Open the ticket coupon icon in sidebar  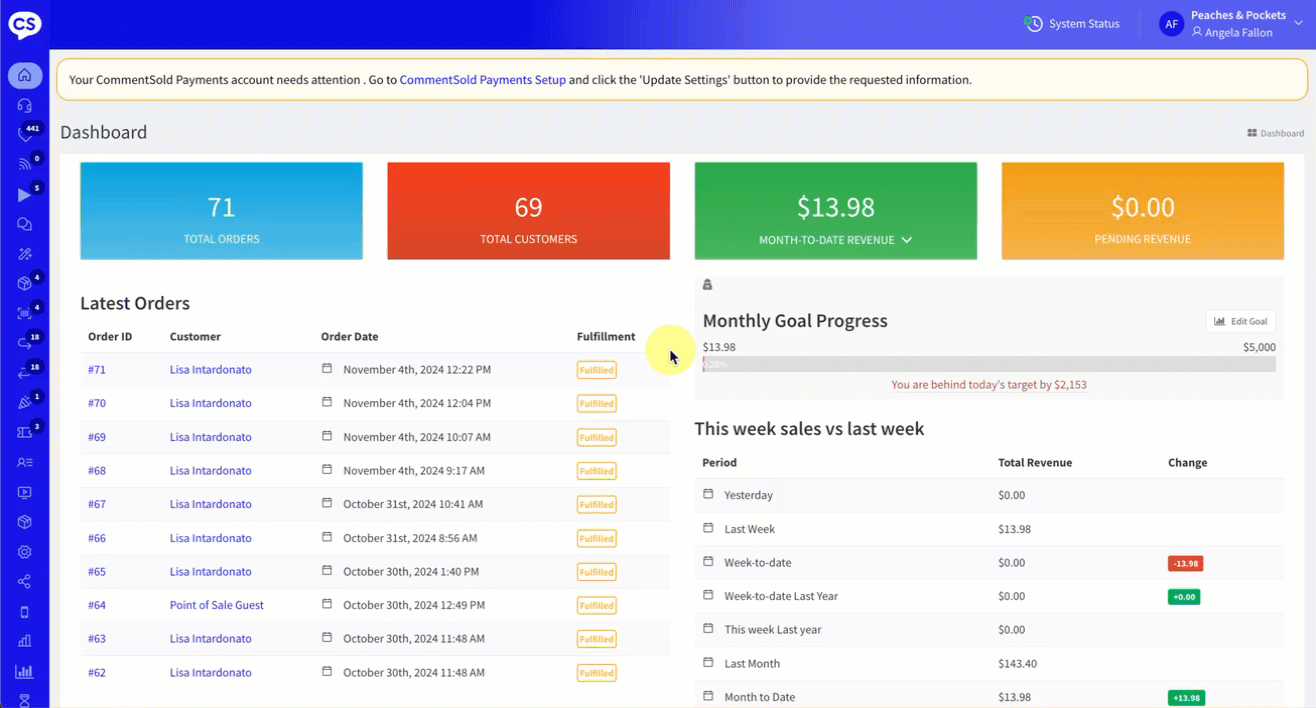point(25,432)
